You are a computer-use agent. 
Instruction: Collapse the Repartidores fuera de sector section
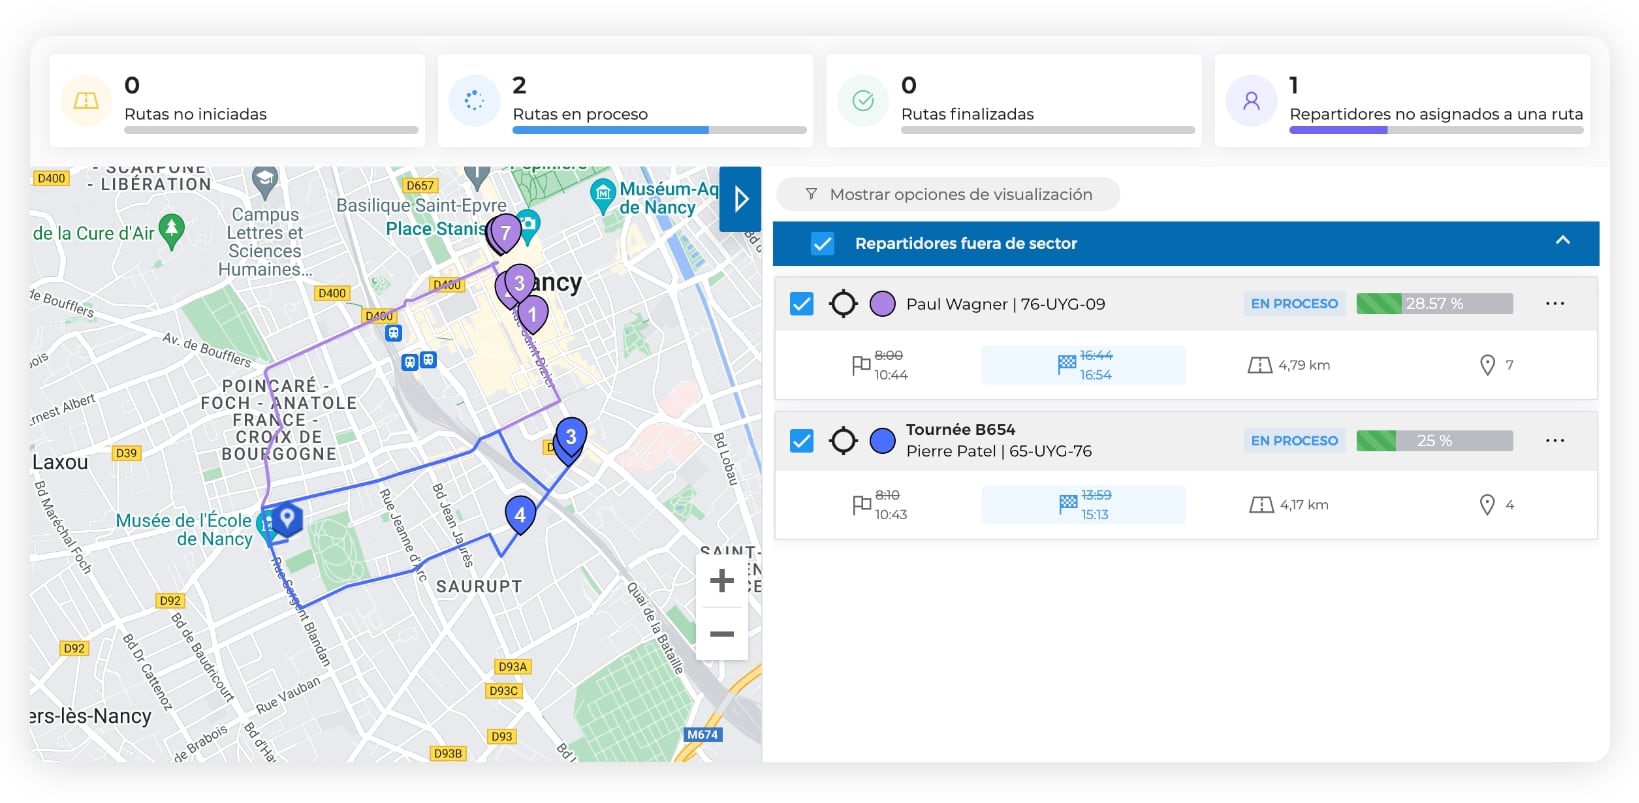pyautogui.click(x=1562, y=241)
